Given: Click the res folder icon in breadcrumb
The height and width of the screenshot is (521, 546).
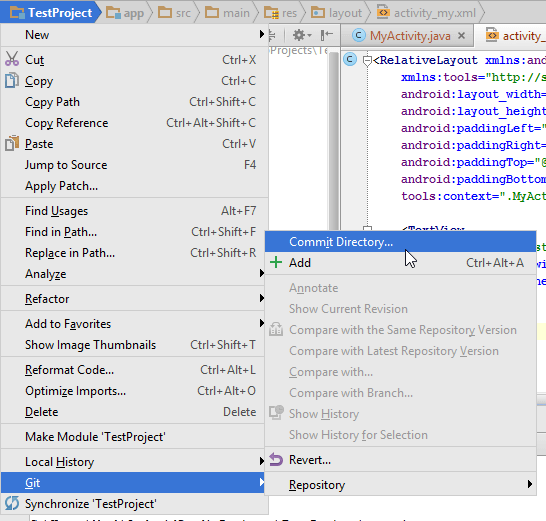Looking at the screenshot, I should pyautogui.click(x=271, y=13).
